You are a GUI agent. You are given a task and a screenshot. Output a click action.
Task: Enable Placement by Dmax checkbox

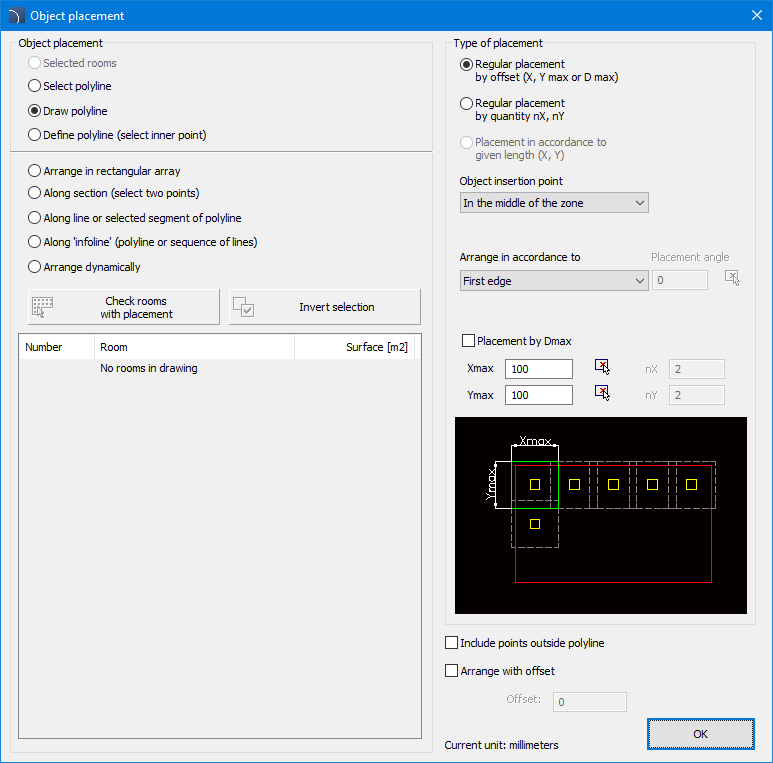point(468,341)
